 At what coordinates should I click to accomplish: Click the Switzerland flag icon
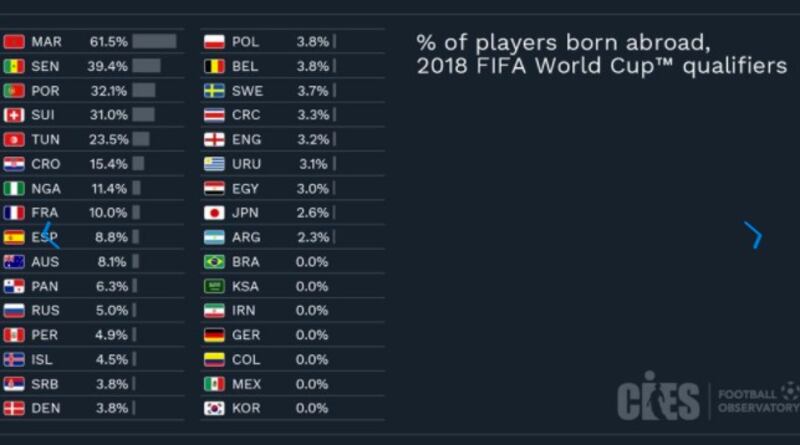click(x=14, y=115)
